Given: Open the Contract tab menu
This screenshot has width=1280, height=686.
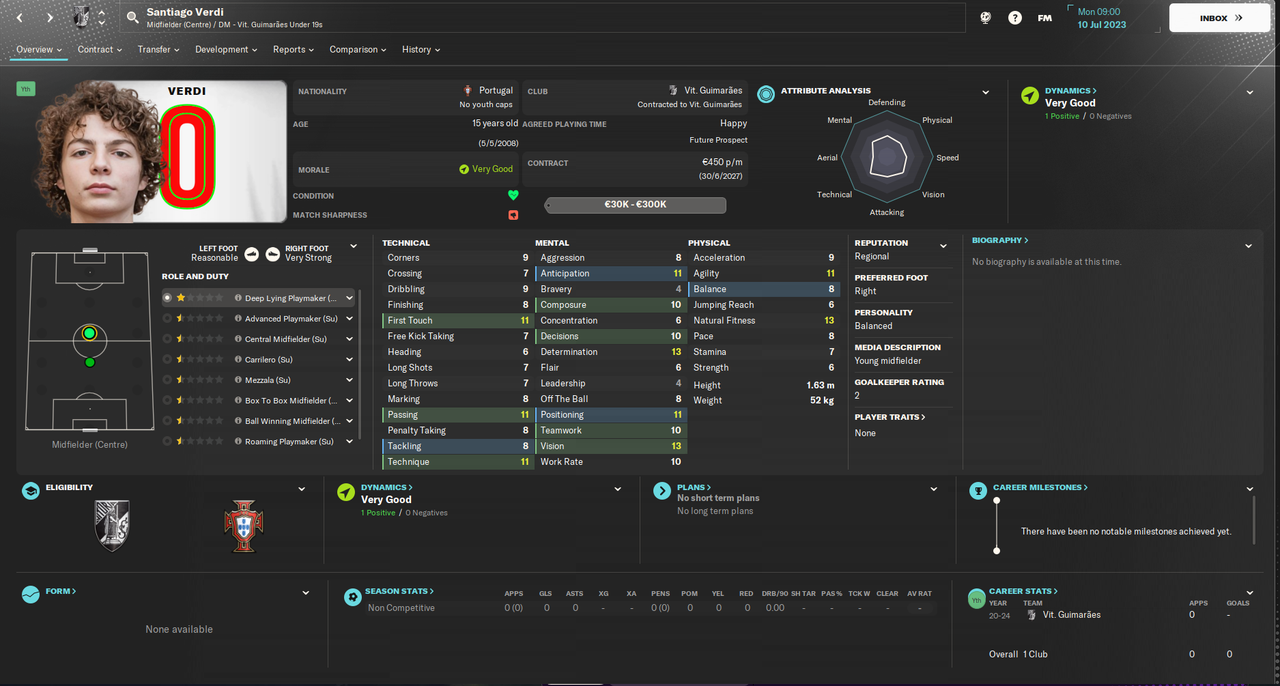Looking at the screenshot, I should [x=100, y=49].
